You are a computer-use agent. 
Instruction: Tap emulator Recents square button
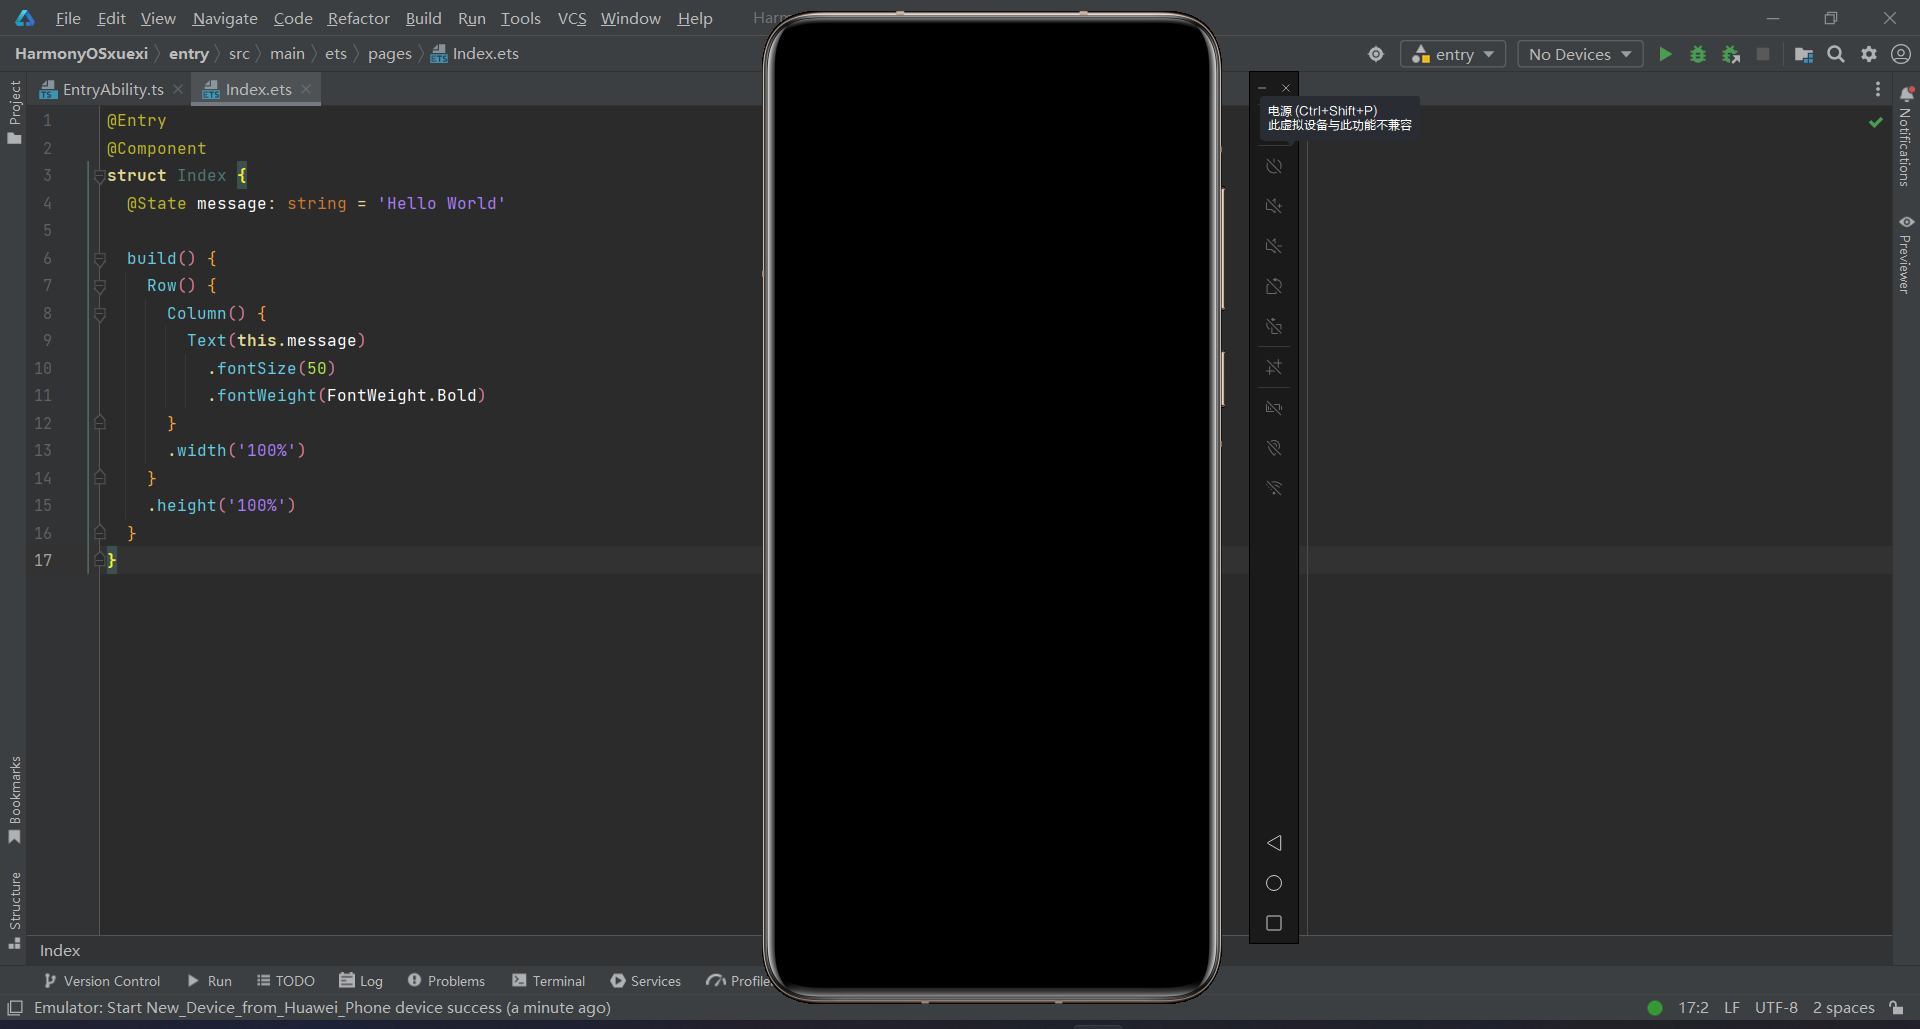coord(1274,923)
